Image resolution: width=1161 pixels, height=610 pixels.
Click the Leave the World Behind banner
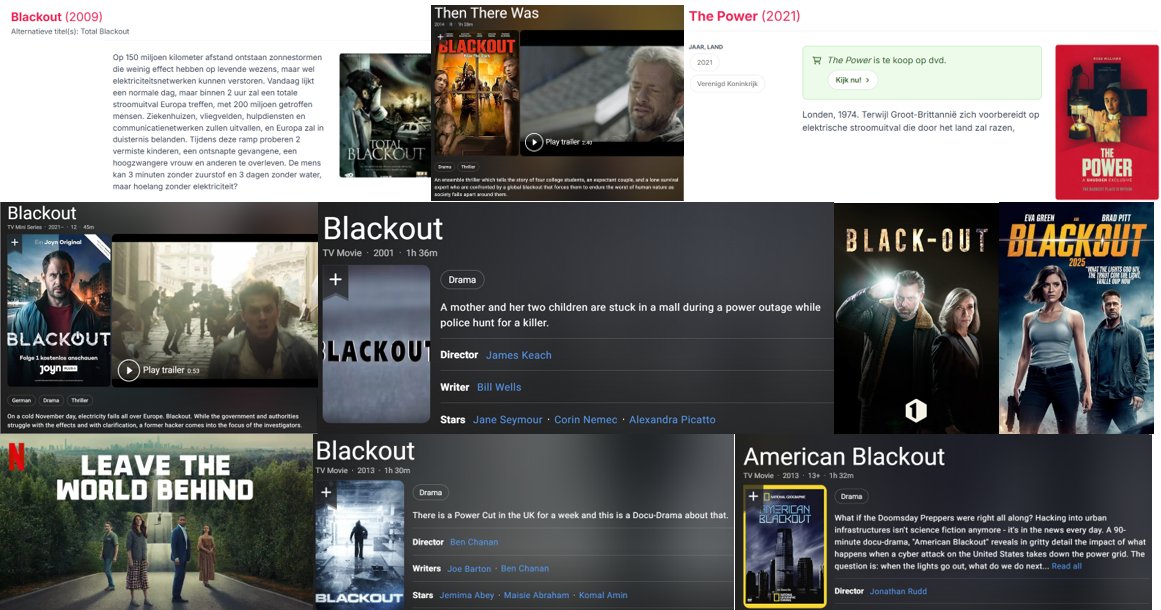tap(156, 522)
